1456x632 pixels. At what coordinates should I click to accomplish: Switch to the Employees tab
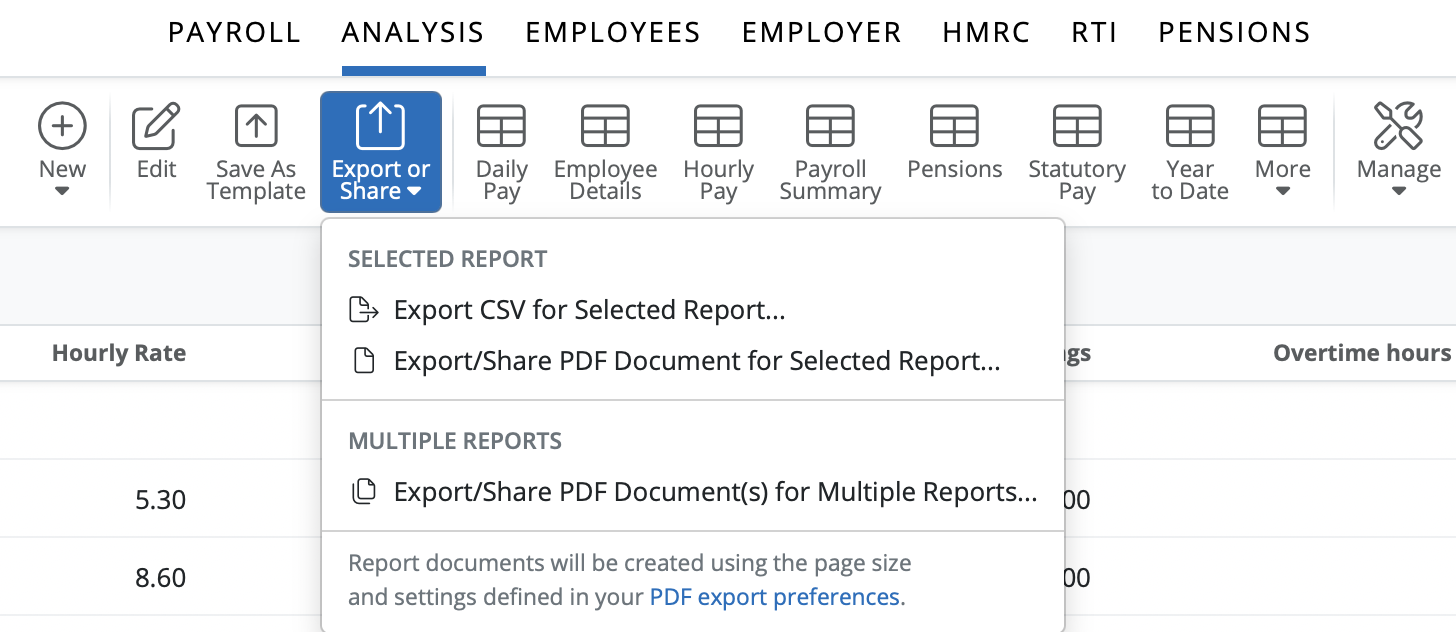[613, 33]
